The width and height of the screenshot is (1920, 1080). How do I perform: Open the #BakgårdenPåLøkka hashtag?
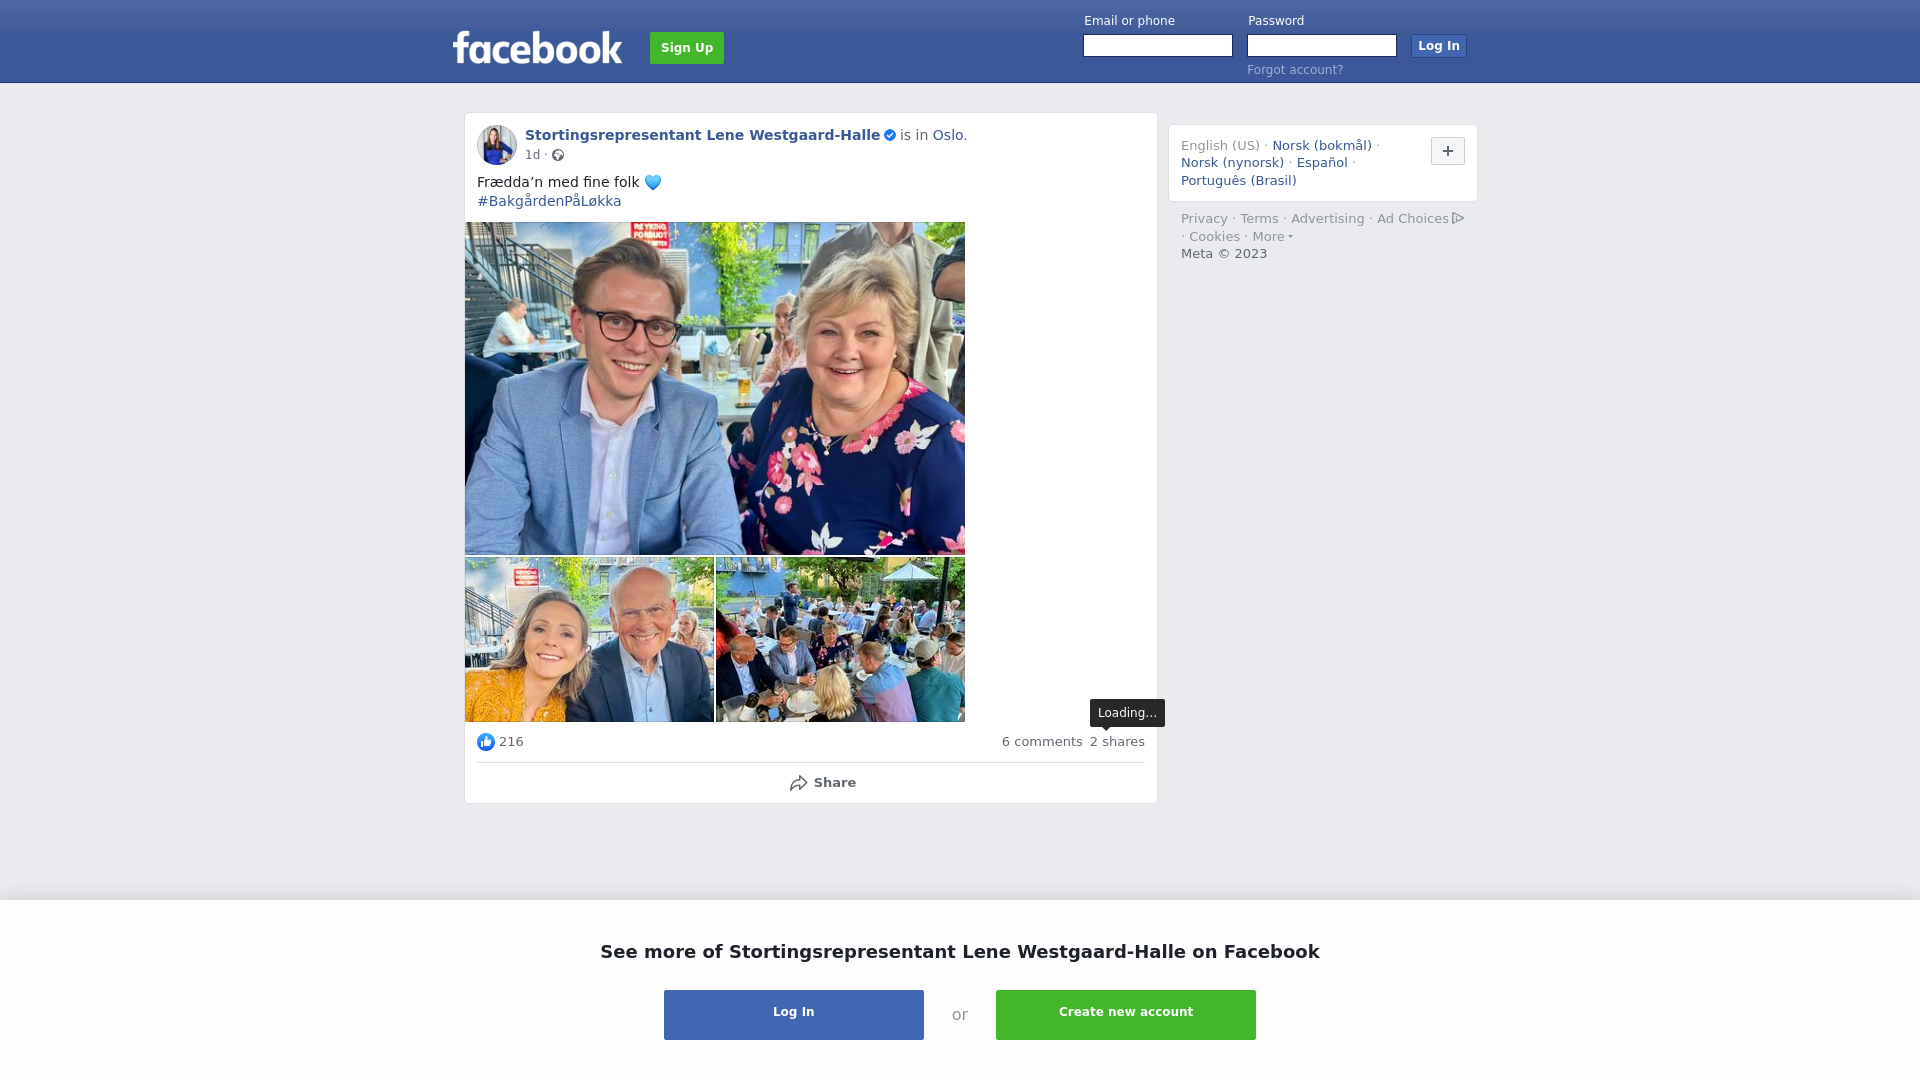tap(549, 201)
